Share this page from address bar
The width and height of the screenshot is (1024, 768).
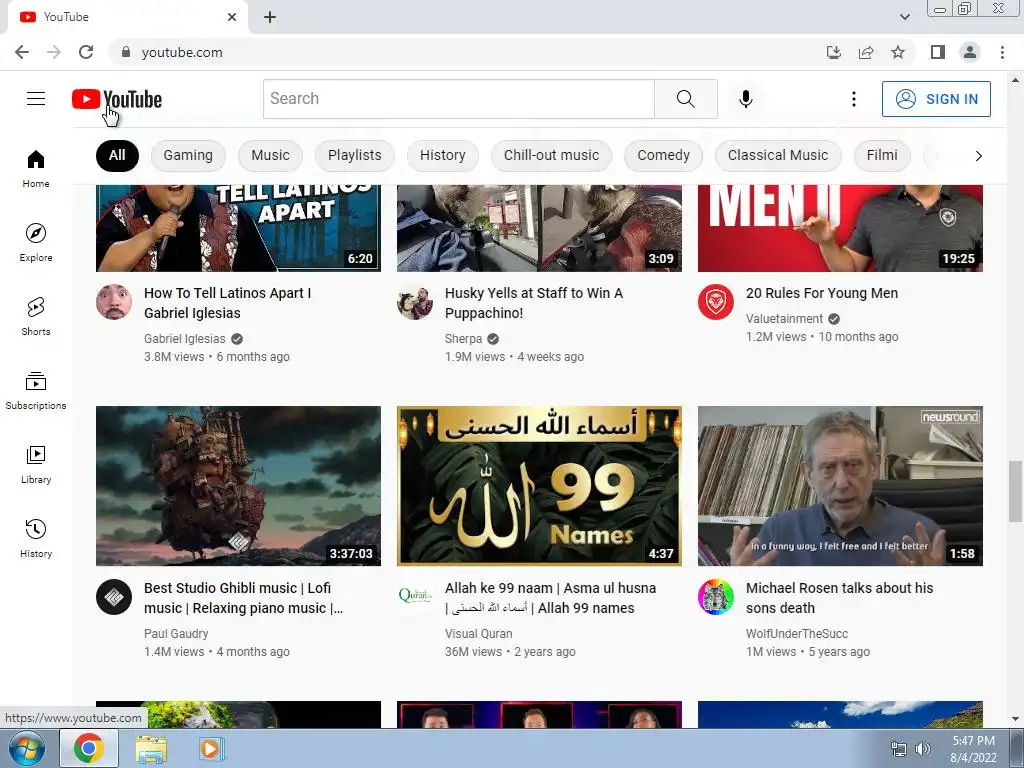click(866, 52)
